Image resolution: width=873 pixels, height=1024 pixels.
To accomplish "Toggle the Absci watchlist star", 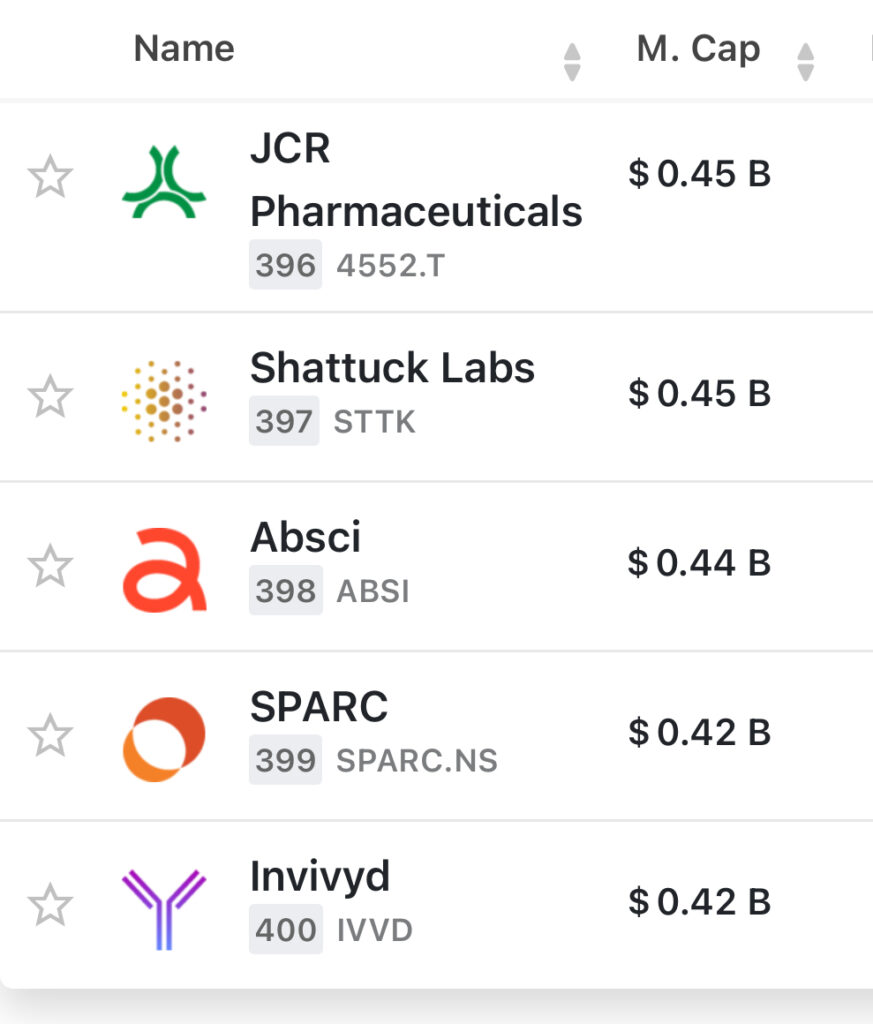I will 50,567.
